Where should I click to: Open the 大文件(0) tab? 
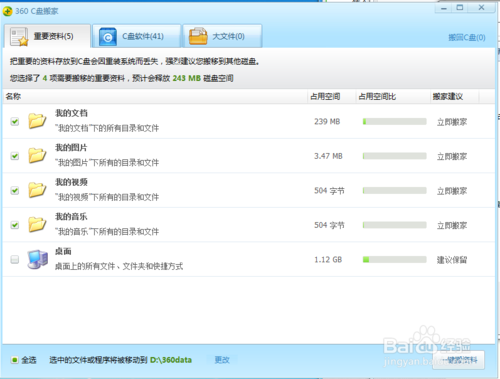tap(222, 36)
